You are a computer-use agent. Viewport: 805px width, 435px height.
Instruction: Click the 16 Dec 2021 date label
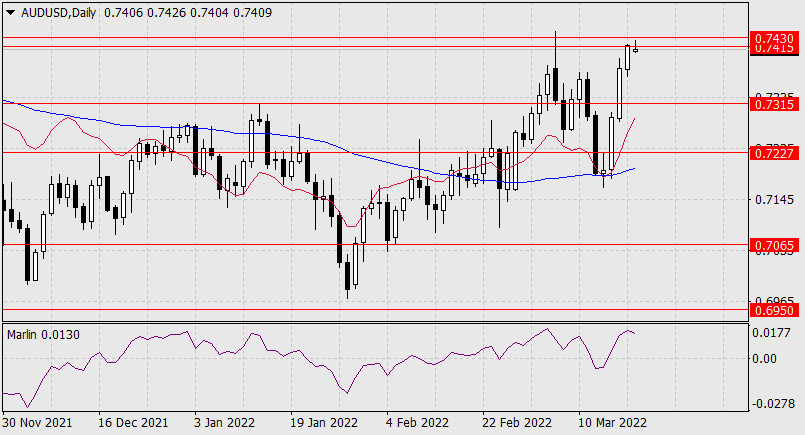[133, 423]
